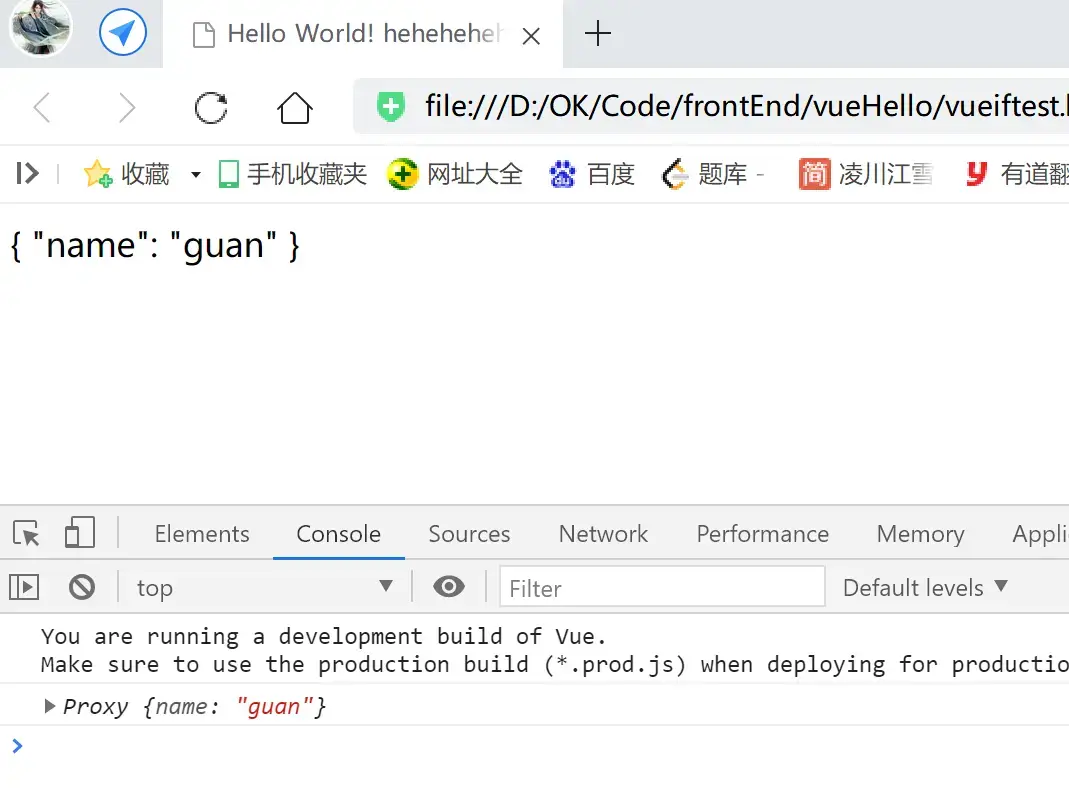Switch to the Sources tab
1069x789 pixels.
click(x=469, y=534)
